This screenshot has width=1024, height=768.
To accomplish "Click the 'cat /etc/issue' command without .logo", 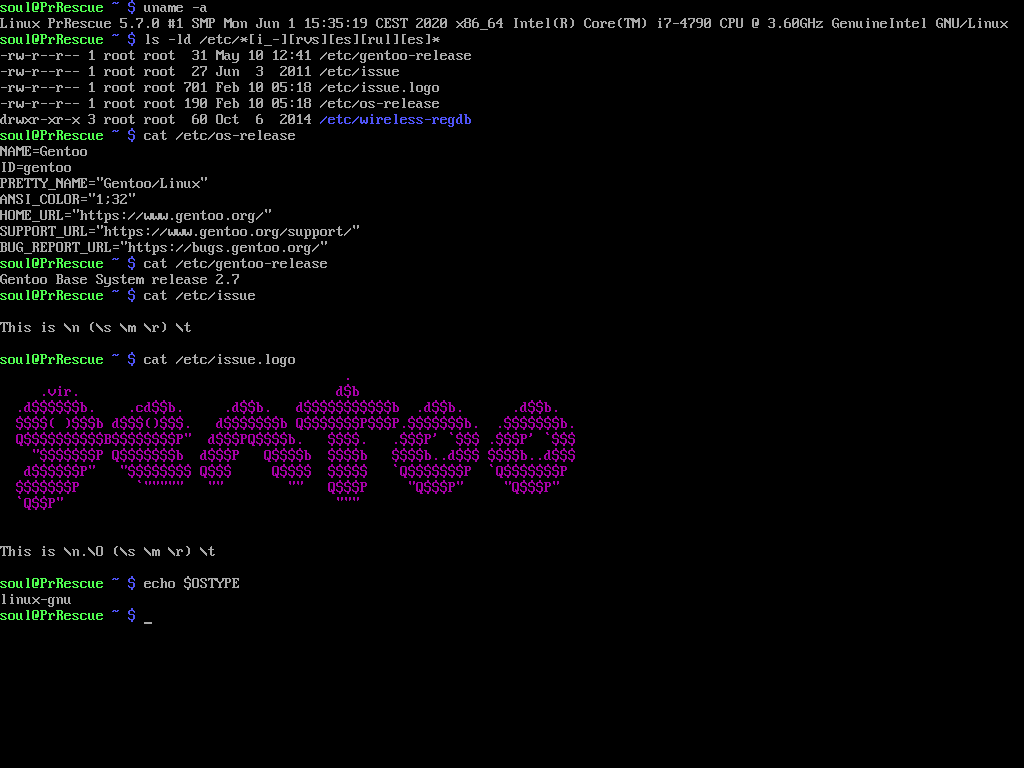I will point(199,296).
